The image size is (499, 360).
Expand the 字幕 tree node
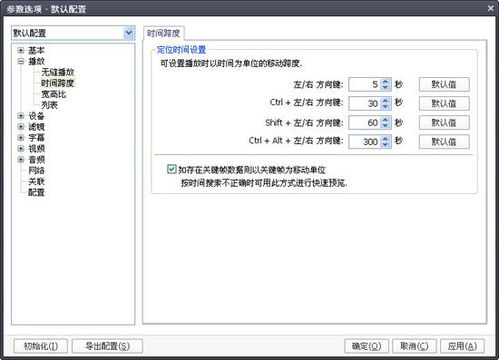21,138
